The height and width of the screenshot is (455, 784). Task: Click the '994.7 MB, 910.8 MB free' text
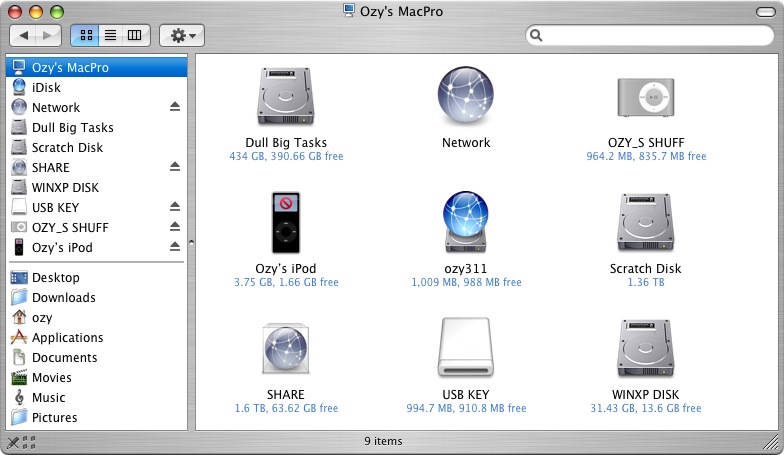point(466,408)
